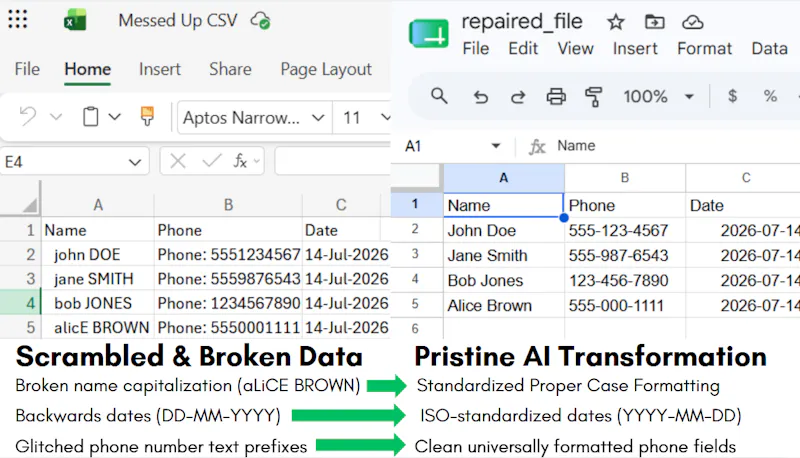The width and height of the screenshot is (800, 458).
Task: Click the cancel X in Excel formula bar
Action: 178,162
